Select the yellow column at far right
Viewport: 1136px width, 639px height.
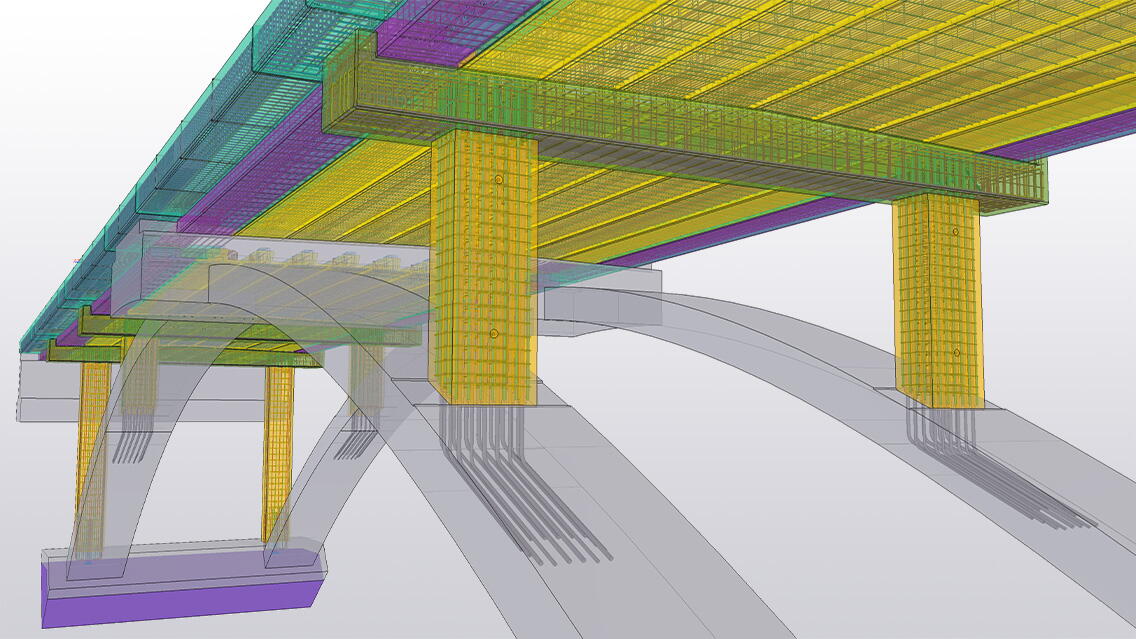click(938, 301)
